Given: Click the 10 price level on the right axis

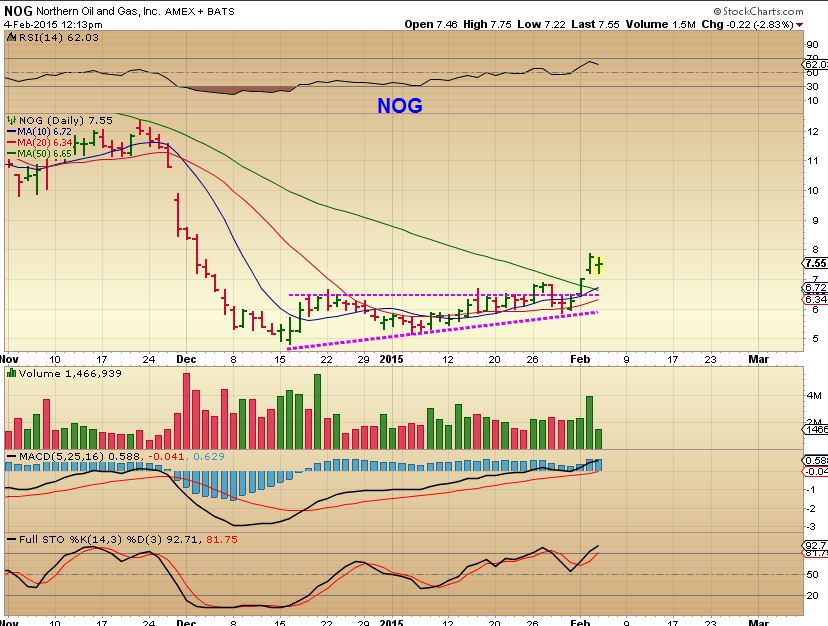Looking at the screenshot, I should pyautogui.click(x=812, y=190).
